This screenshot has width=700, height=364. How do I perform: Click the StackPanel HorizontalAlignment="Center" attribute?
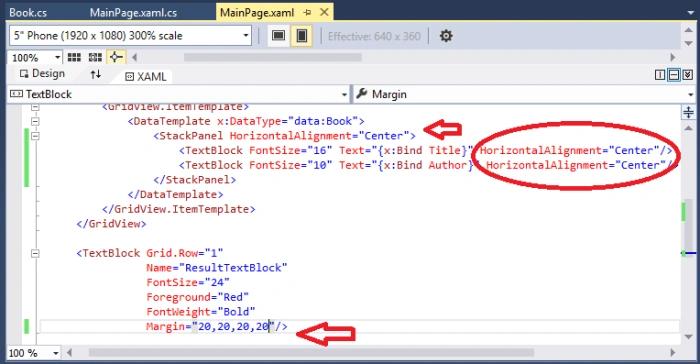pyautogui.click(x=320, y=136)
